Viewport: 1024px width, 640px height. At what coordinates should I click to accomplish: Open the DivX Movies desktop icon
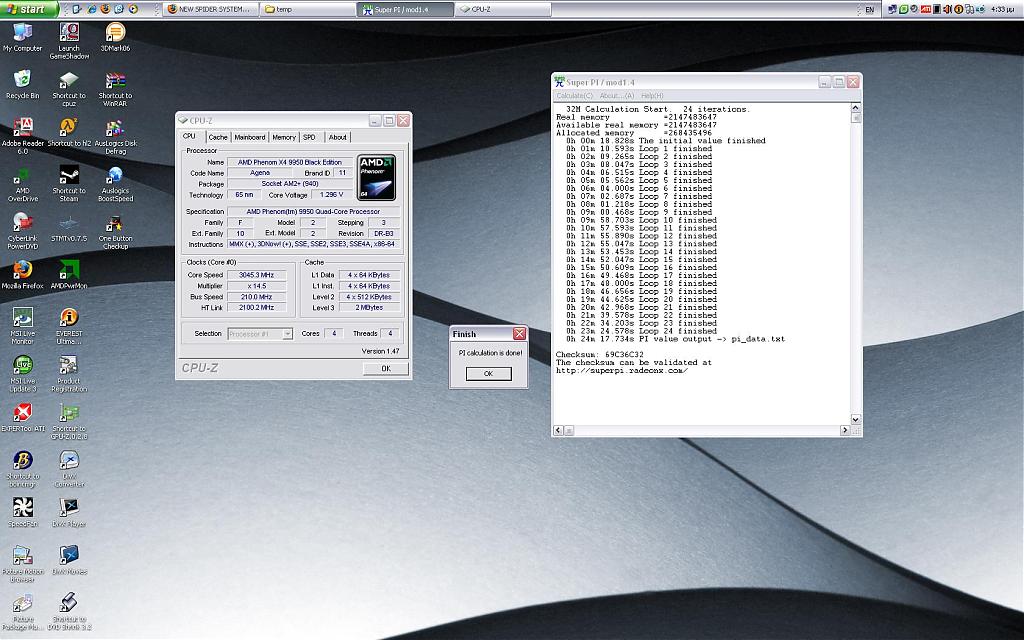click(x=69, y=560)
